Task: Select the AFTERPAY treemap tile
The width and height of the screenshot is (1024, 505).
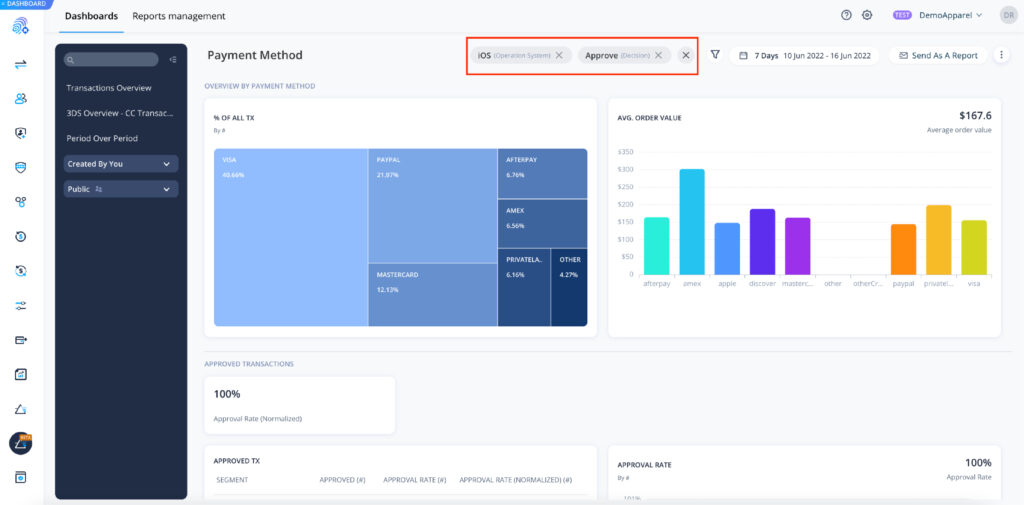Action: [543, 174]
